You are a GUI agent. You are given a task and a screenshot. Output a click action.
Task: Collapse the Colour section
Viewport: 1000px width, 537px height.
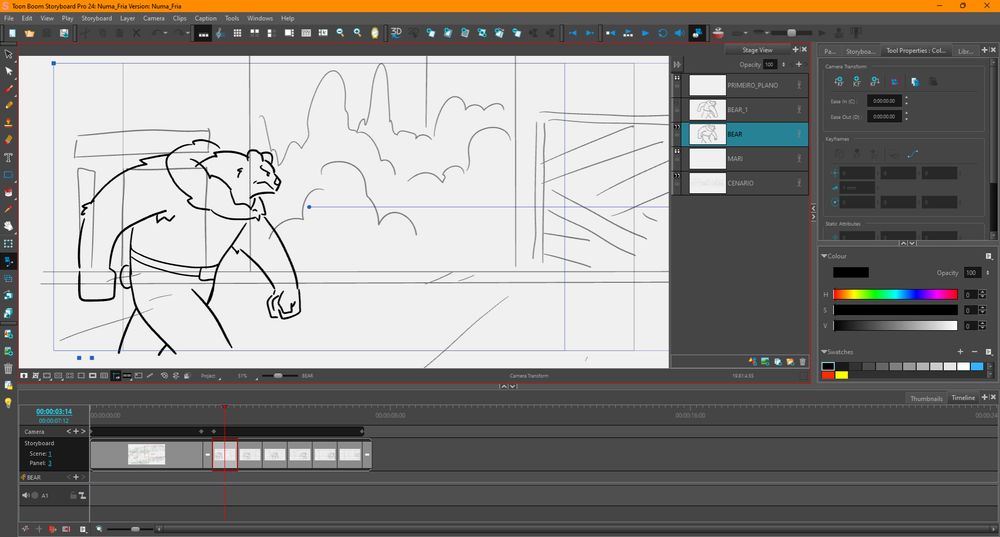[824, 256]
